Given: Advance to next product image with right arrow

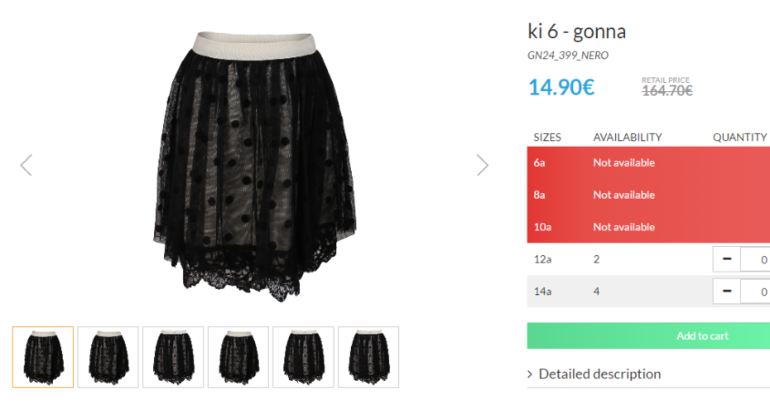Looking at the screenshot, I should 482,165.
